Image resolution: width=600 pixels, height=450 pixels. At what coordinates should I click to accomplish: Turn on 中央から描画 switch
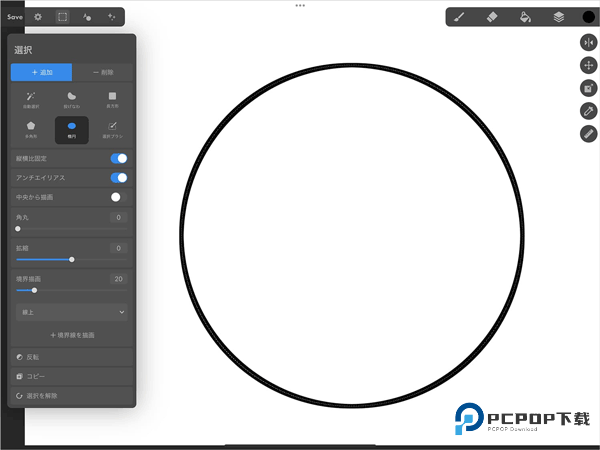pos(119,197)
